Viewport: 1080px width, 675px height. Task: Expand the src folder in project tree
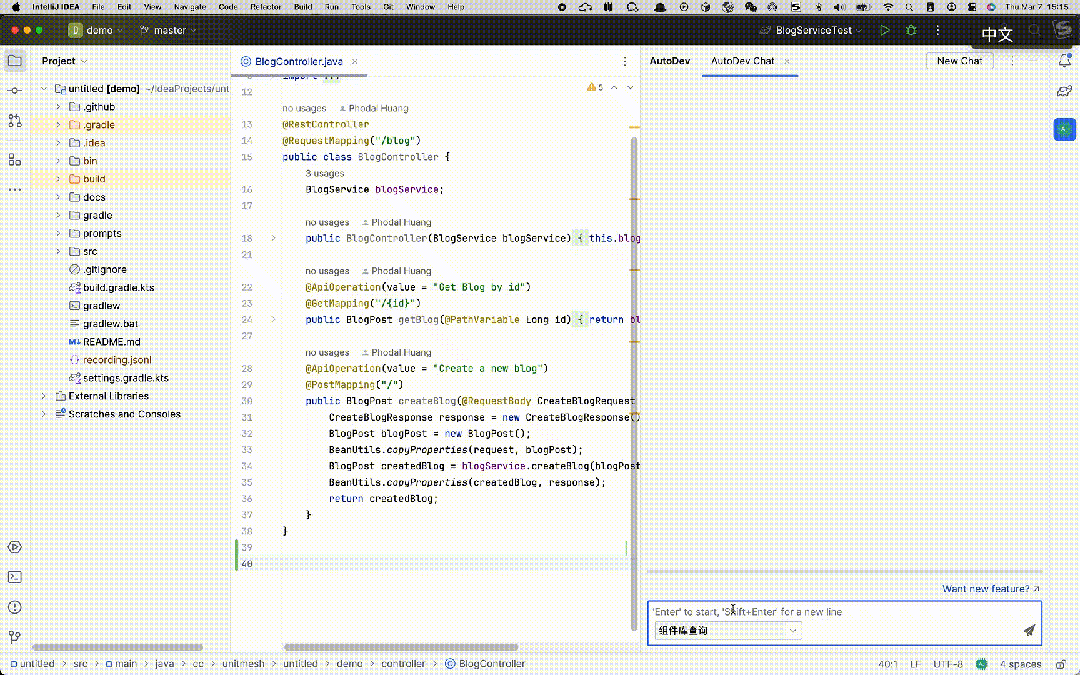(58, 252)
